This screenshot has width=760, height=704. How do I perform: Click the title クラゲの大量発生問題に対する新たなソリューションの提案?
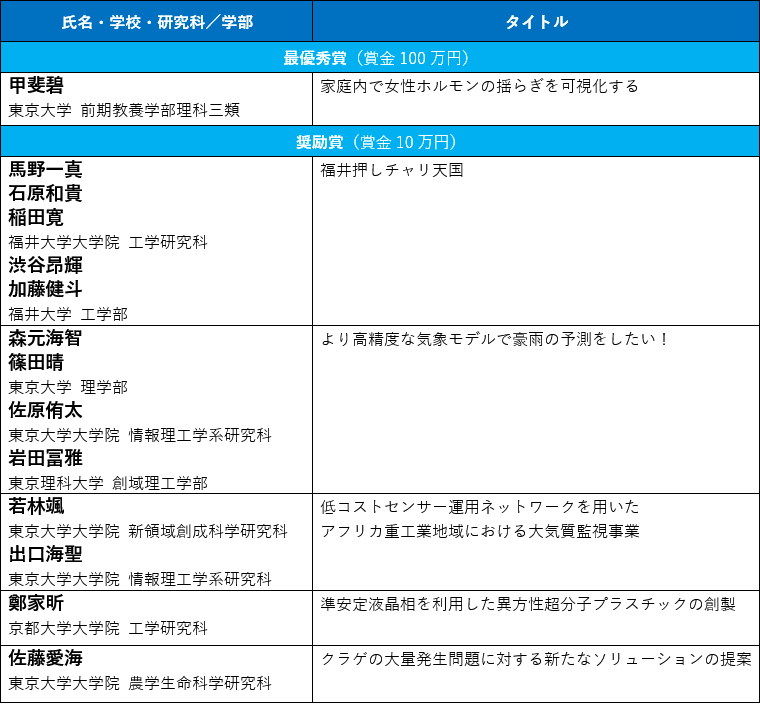pyautogui.click(x=535, y=659)
